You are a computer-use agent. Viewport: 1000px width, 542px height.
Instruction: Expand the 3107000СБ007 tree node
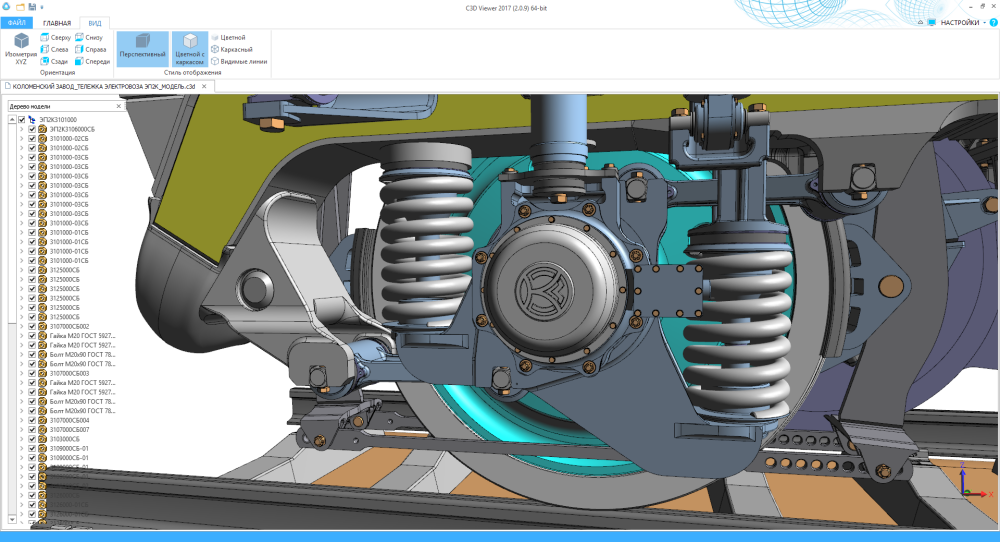[x=22, y=429]
